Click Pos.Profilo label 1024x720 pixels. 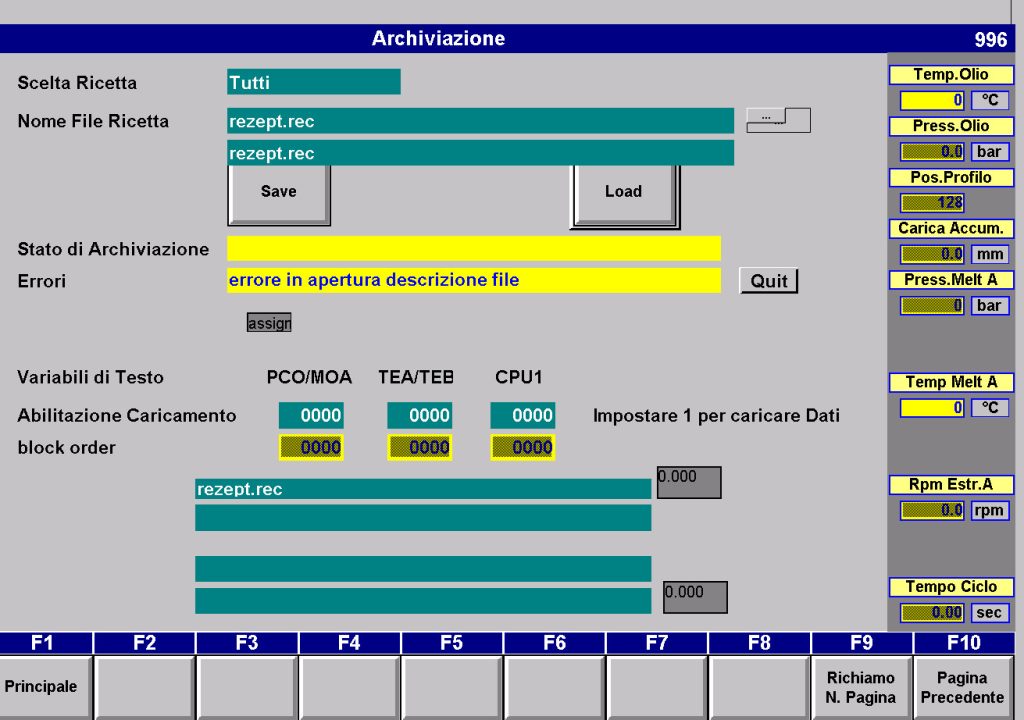pos(951,177)
